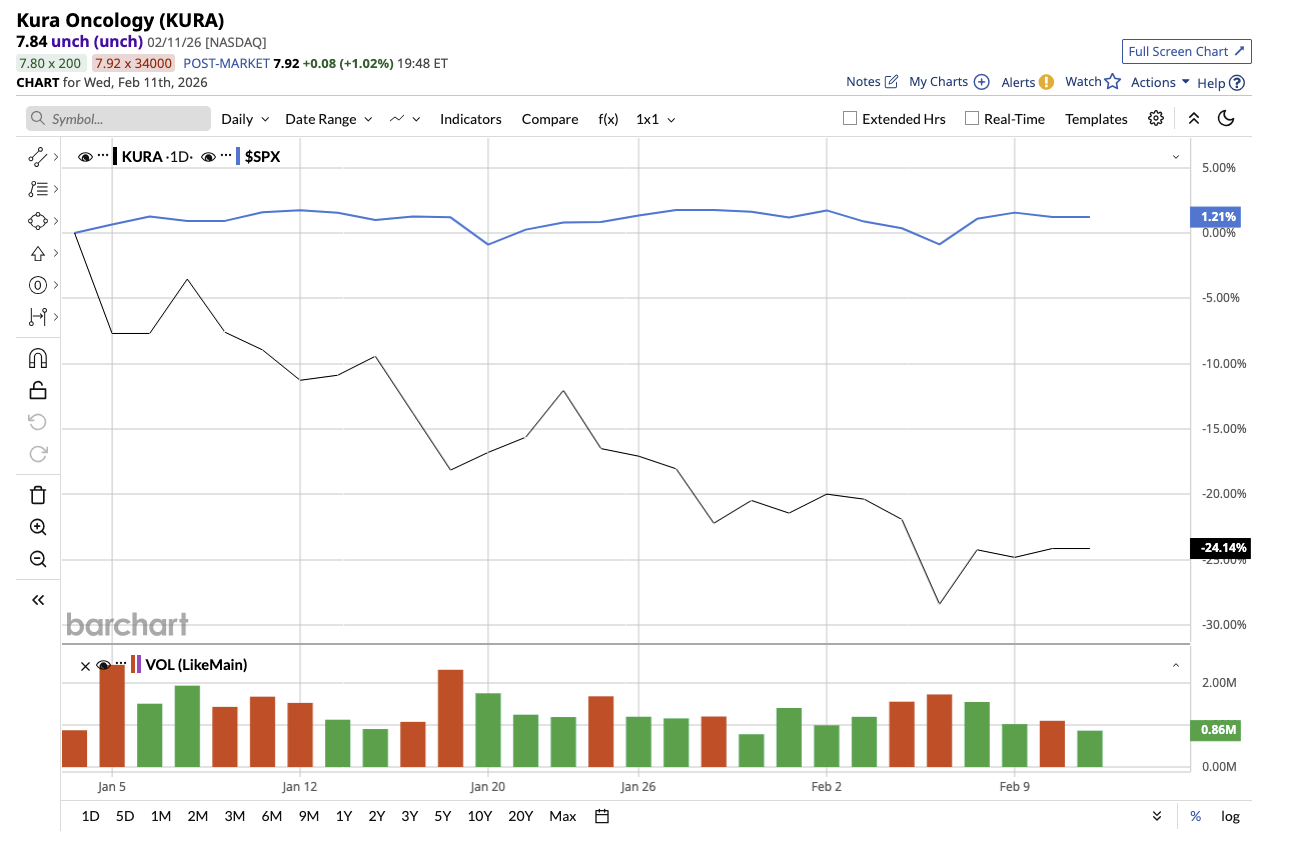
Task: Launch Full Screen Chart
Action: [x=1187, y=51]
